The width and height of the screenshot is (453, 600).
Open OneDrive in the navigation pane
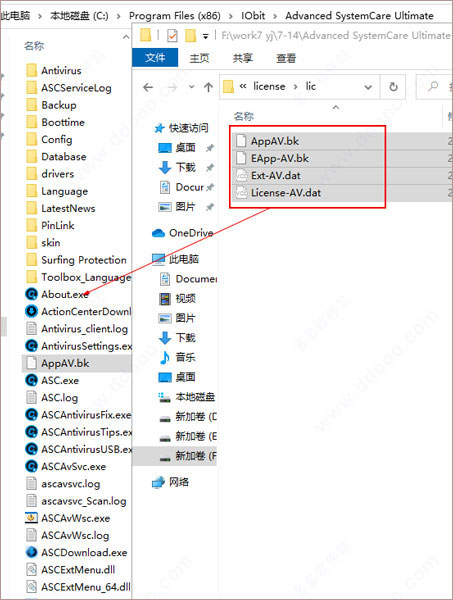tap(183, 233)
